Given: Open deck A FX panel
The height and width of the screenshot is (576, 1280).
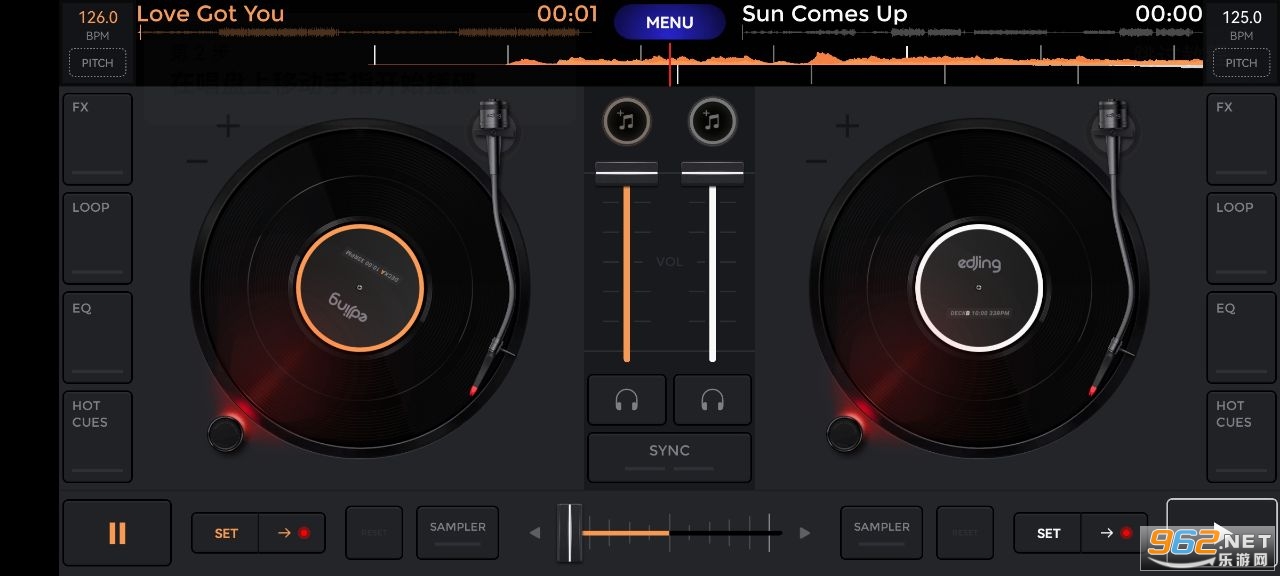Looking at the screenshot, I should click(97, 138).
